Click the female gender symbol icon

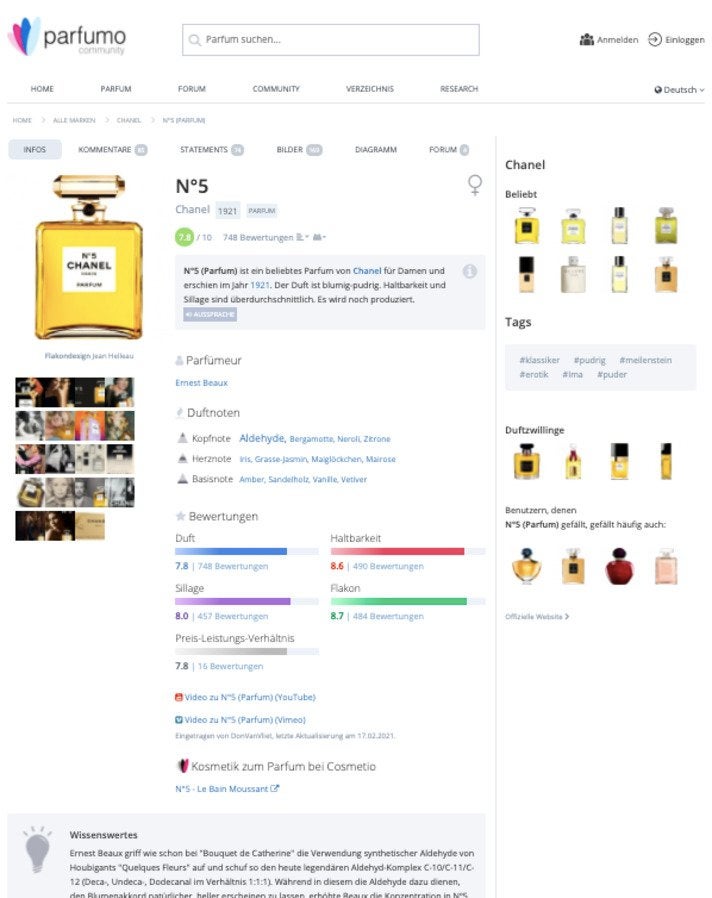[475, 185]
